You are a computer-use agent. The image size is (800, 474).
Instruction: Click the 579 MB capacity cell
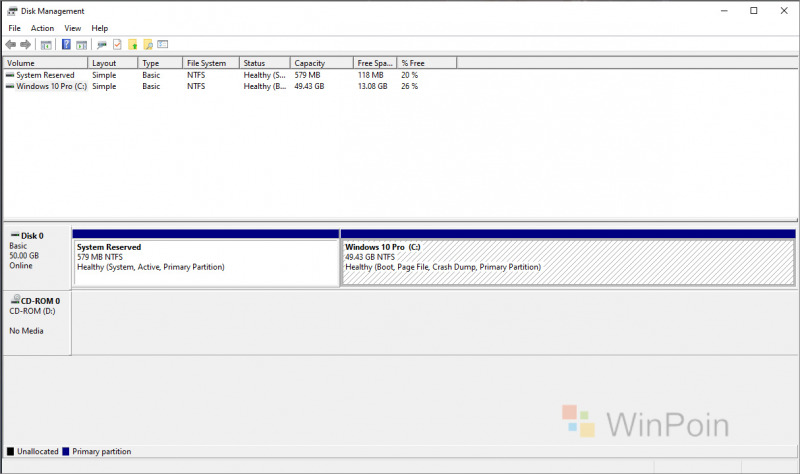coord(307,75)
